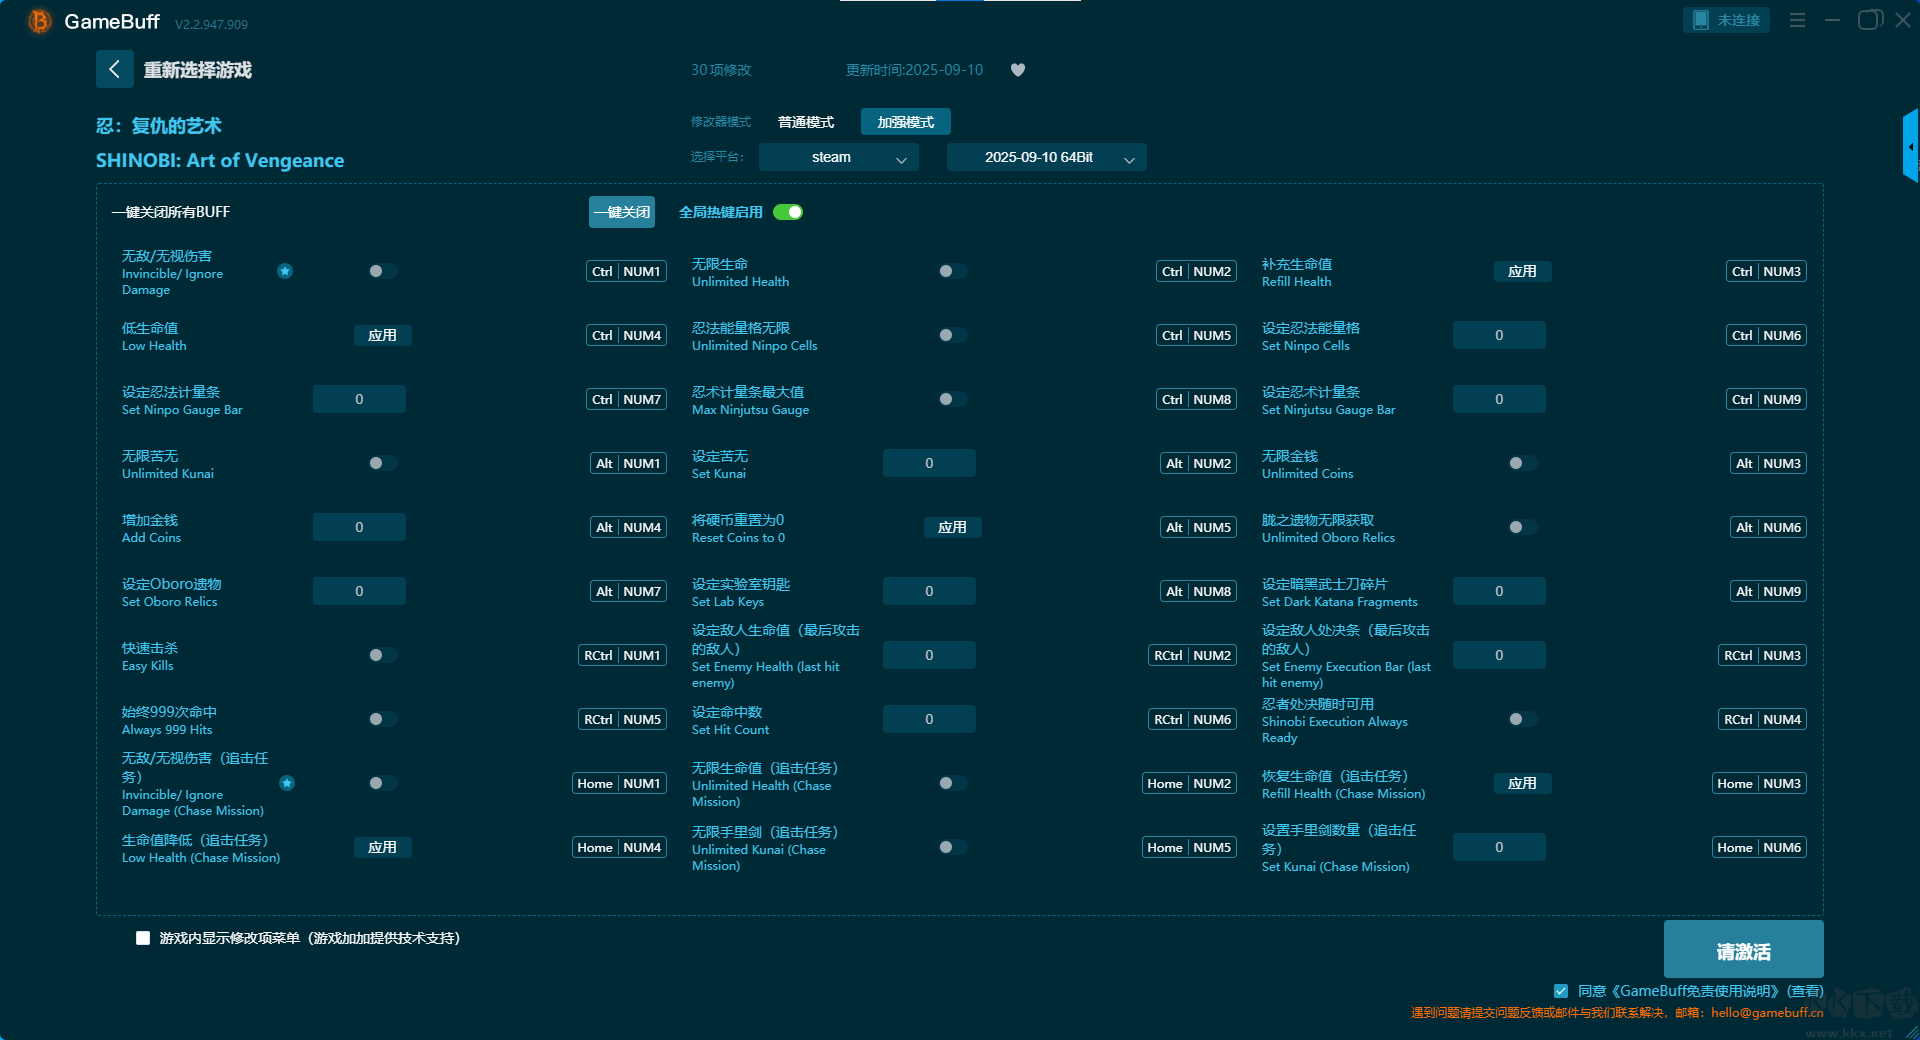The height and width of the screenshot is (1040, 1920).
Task: Focus the Set Enemy Execution Bar field
Action: point(1499,655)
